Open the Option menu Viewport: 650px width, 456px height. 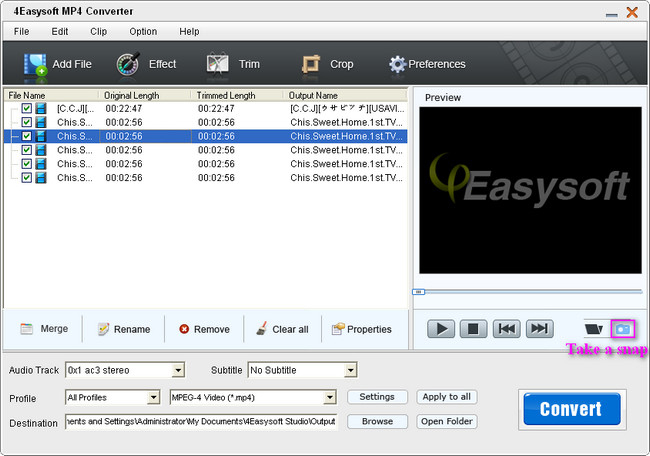(143, 32)
